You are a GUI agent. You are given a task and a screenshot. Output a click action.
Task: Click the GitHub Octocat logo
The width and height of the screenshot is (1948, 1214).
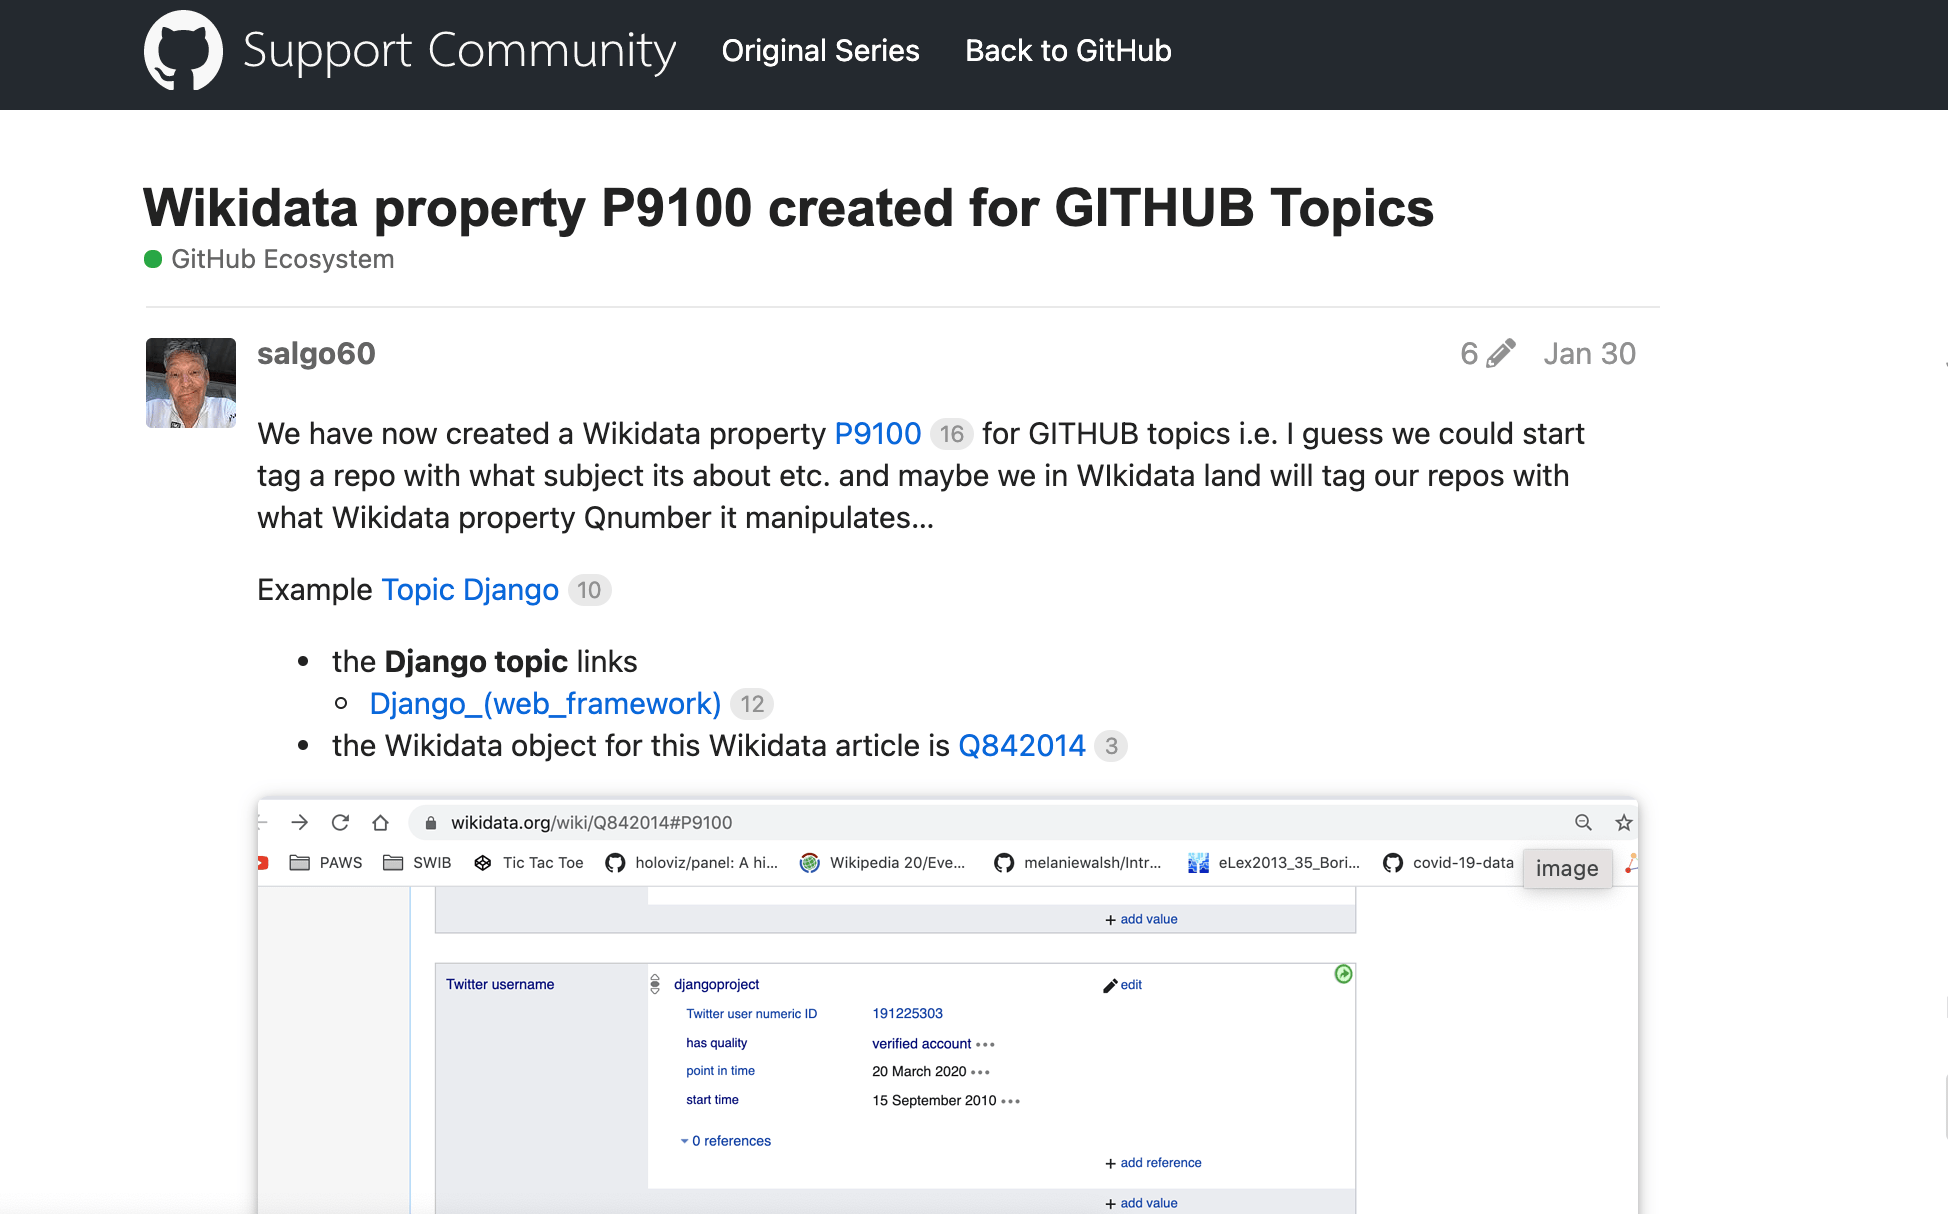point(183,51)
